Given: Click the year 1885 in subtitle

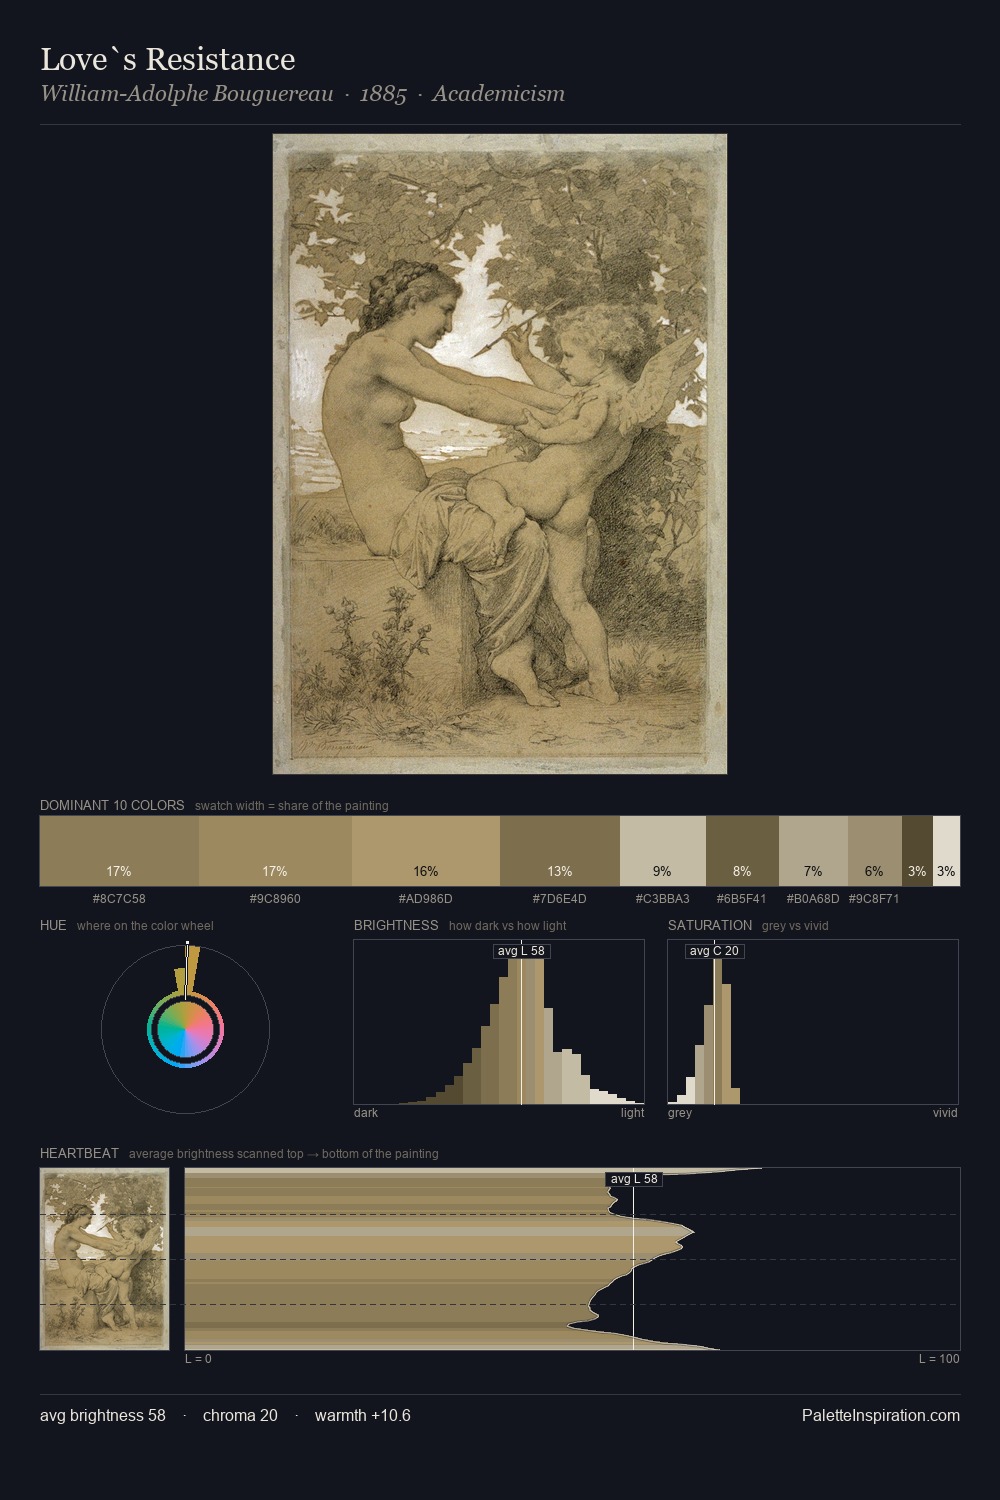Looking at the screenshot, I should pos(383,94).
